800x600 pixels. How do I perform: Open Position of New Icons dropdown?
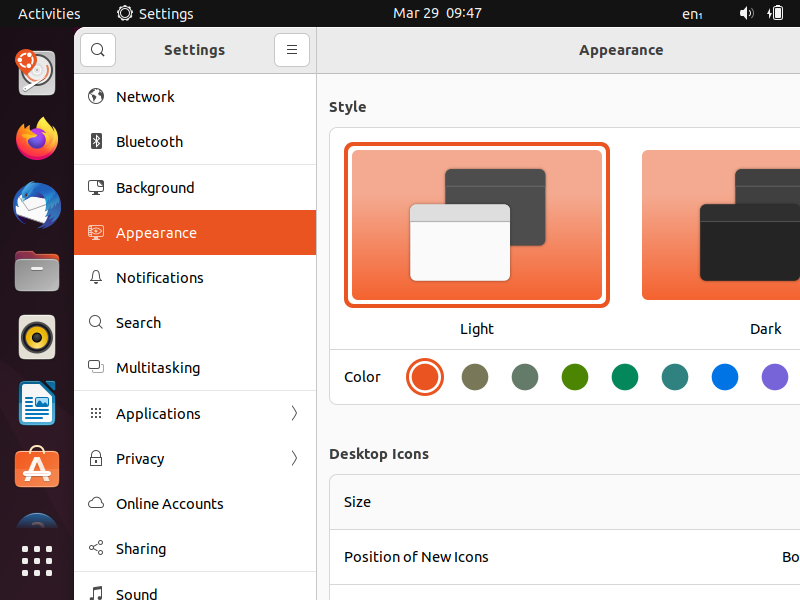click(x=788, y=557)
